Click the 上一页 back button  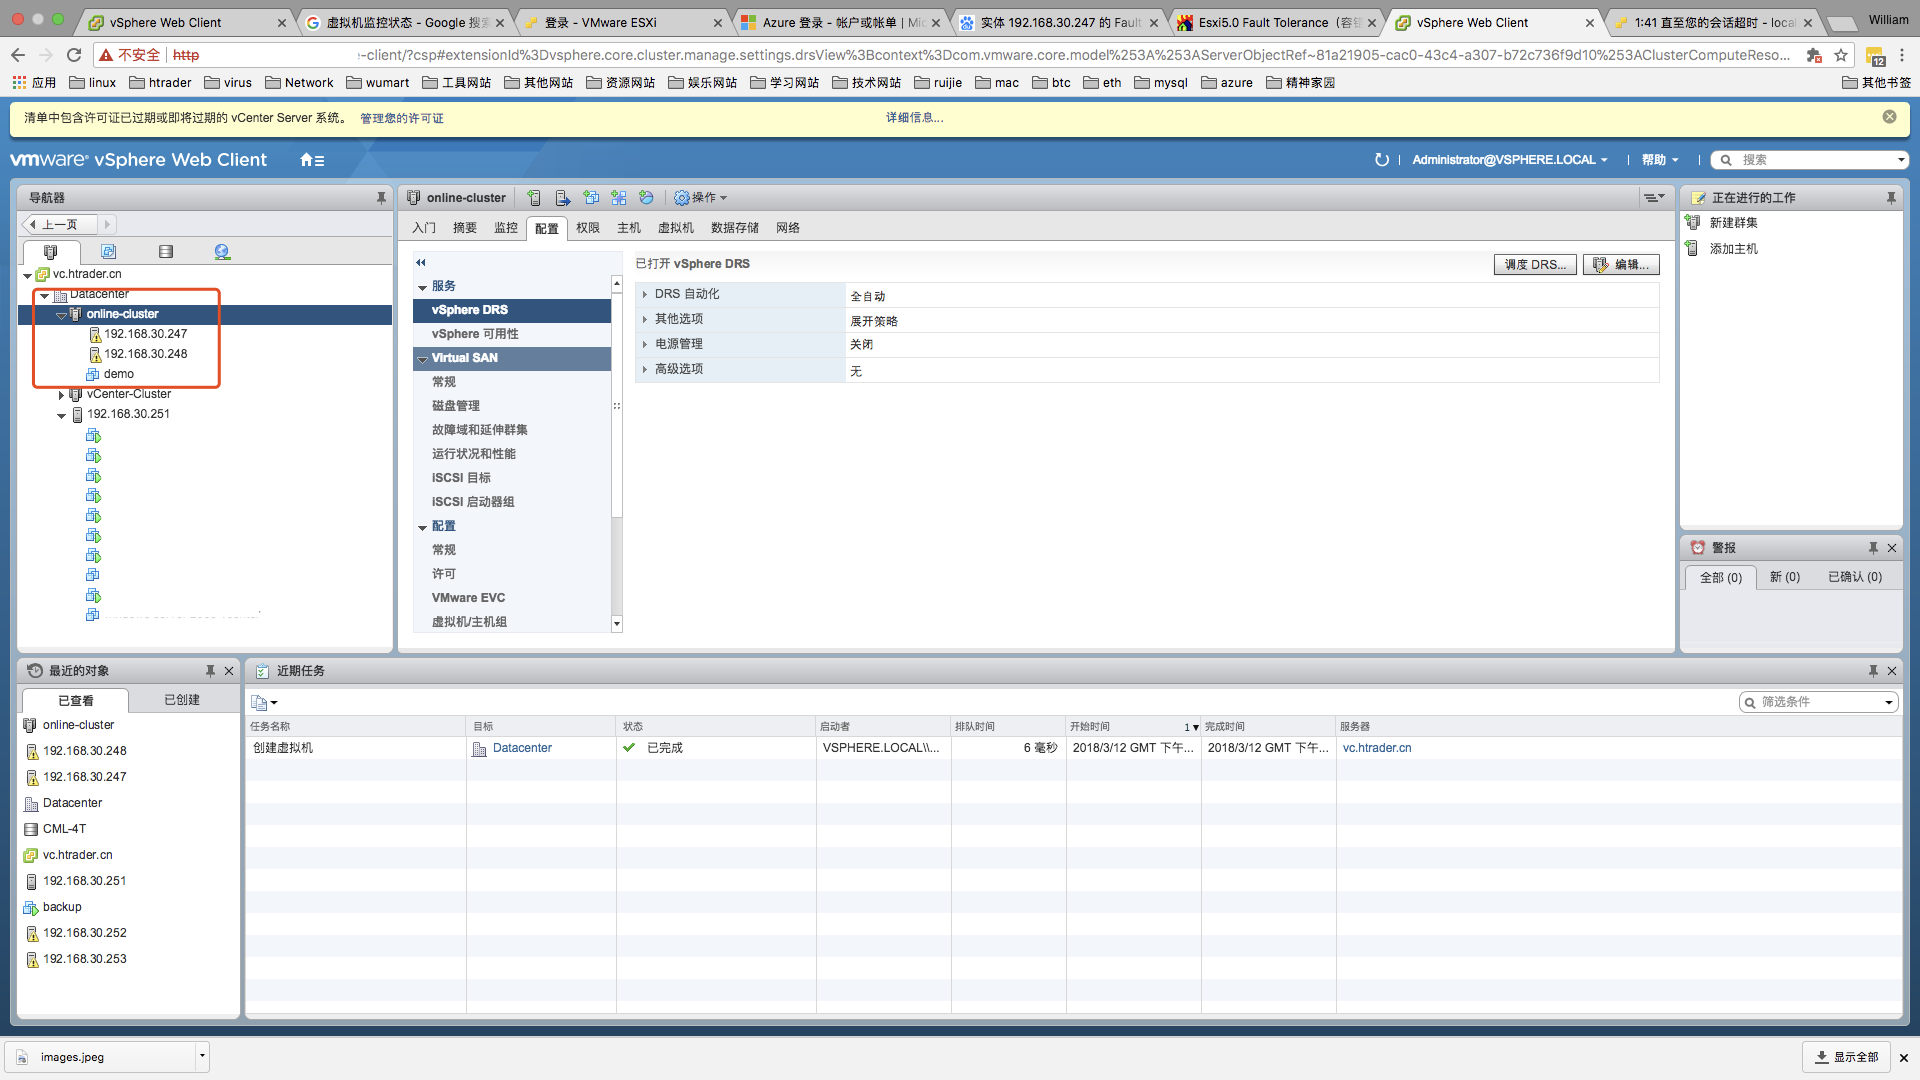click(x=60, y=224)
